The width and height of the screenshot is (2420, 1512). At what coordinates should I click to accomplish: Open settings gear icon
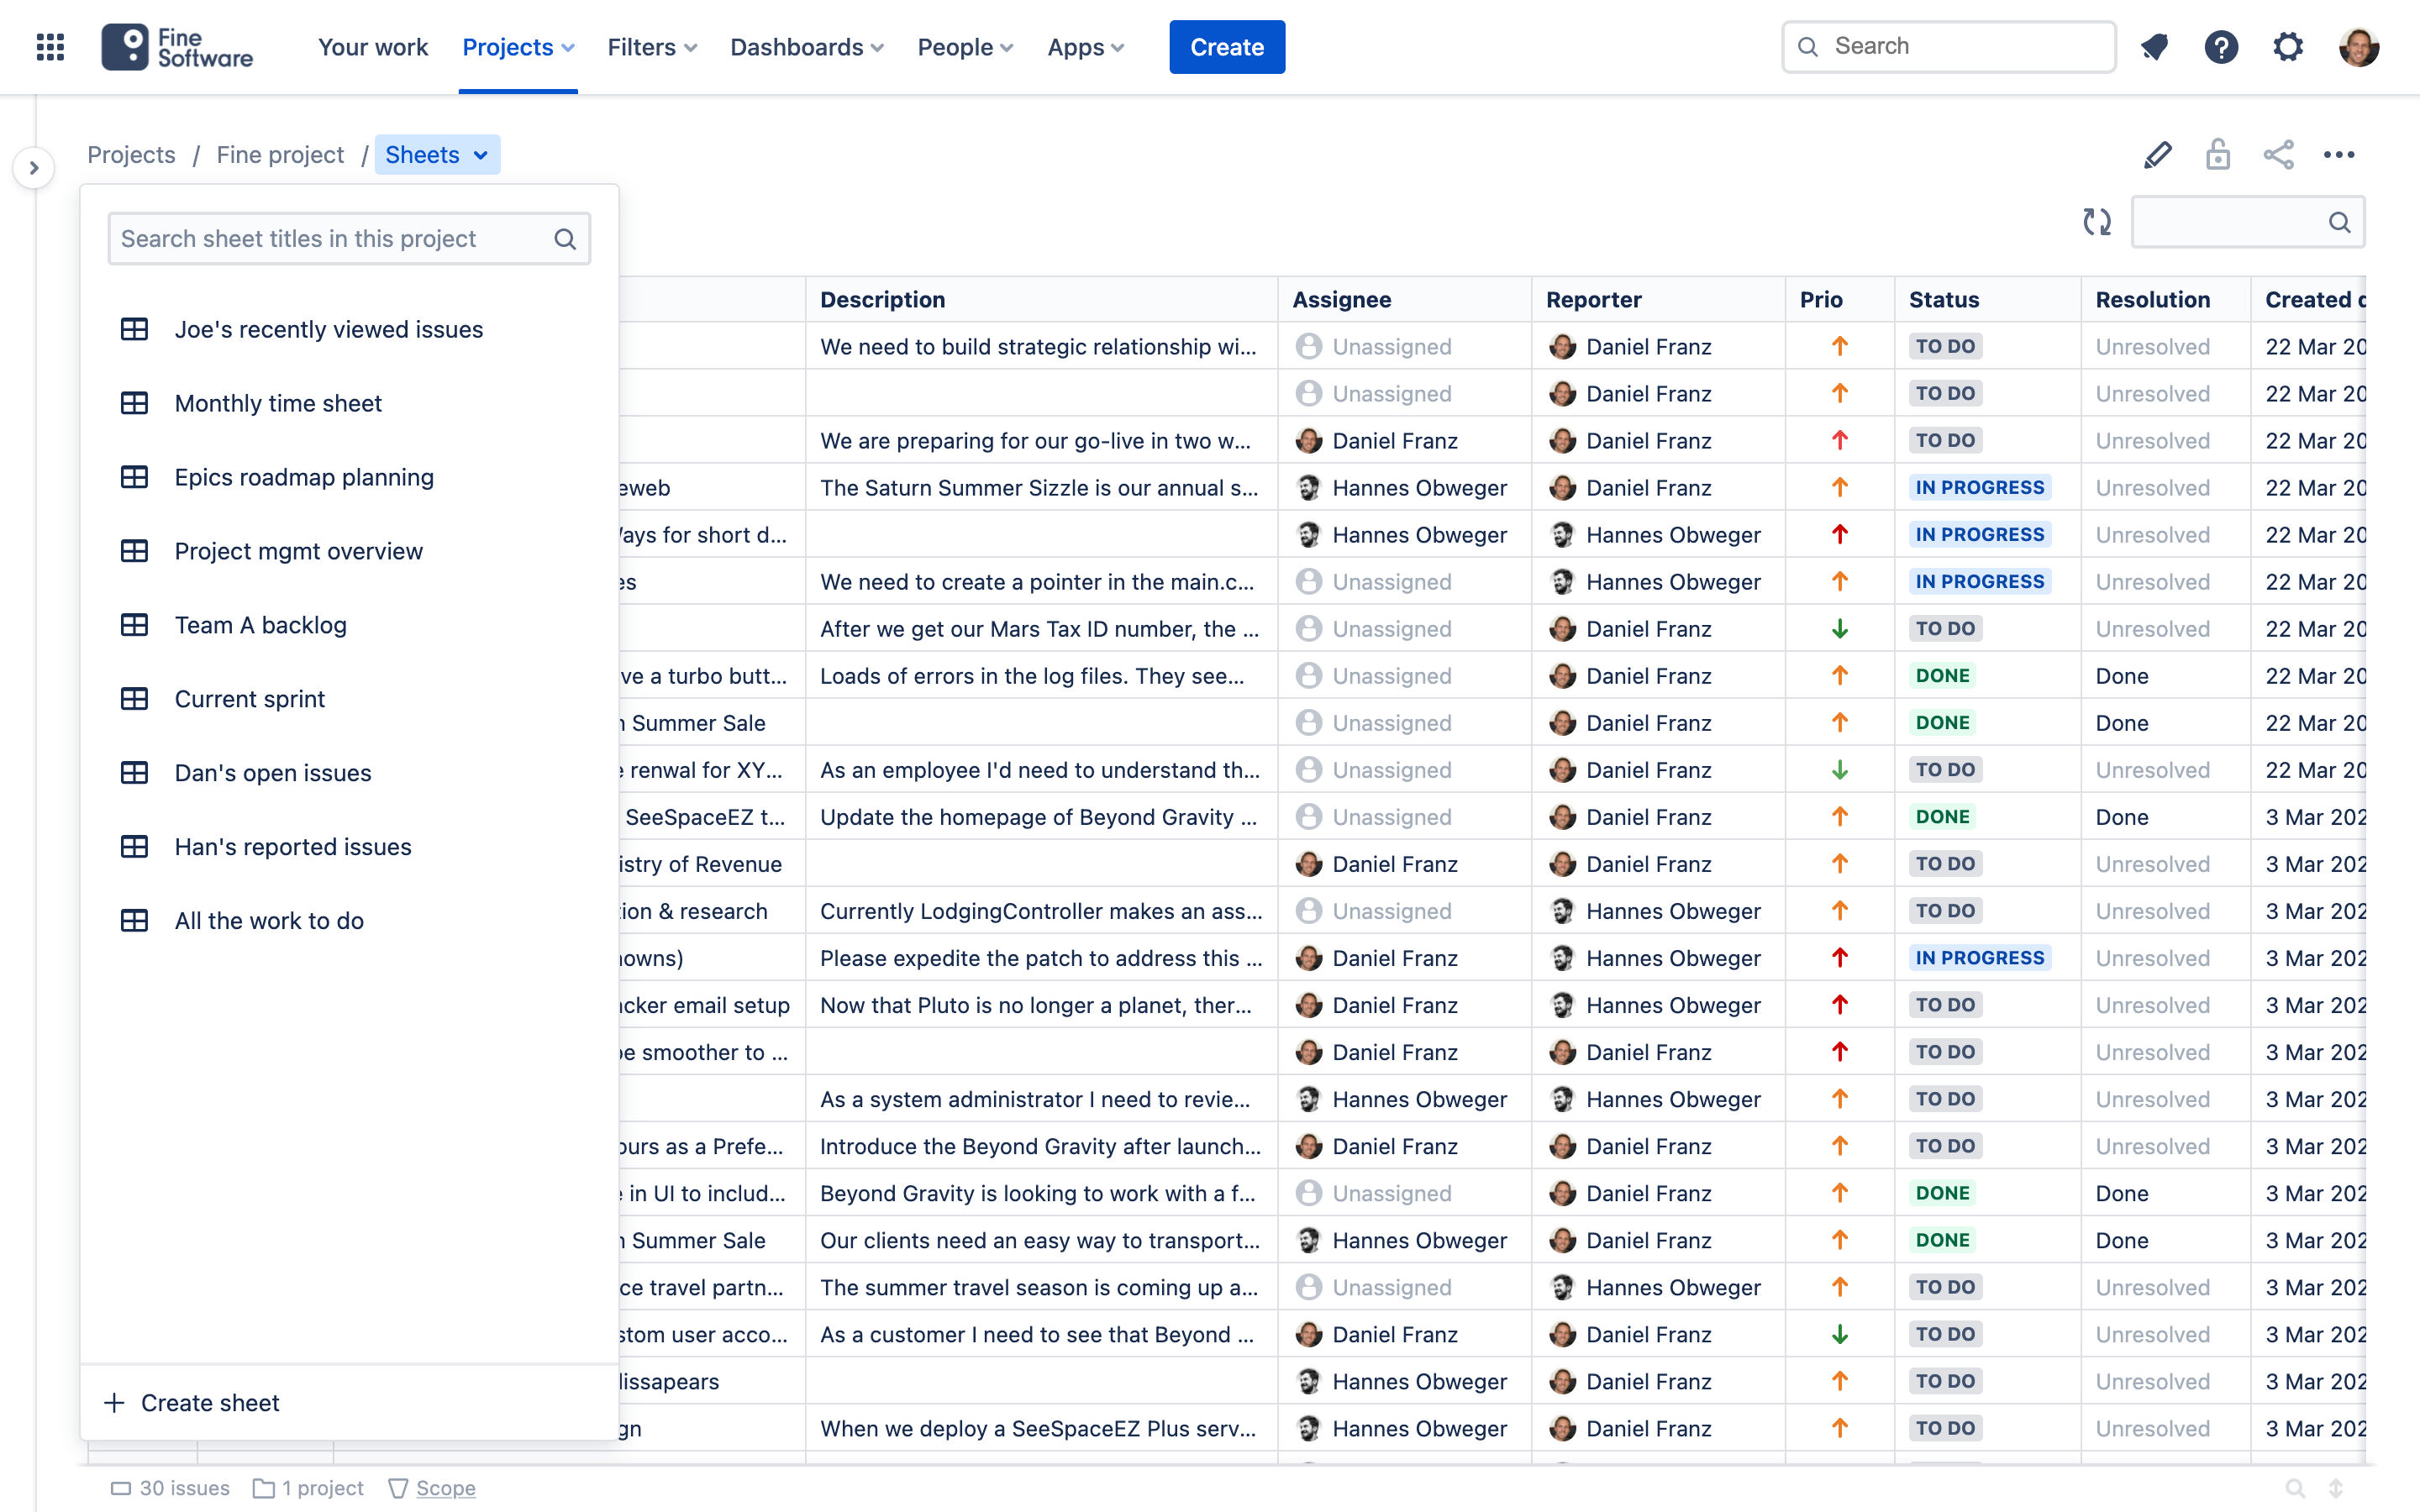[x=2288, y=47]
